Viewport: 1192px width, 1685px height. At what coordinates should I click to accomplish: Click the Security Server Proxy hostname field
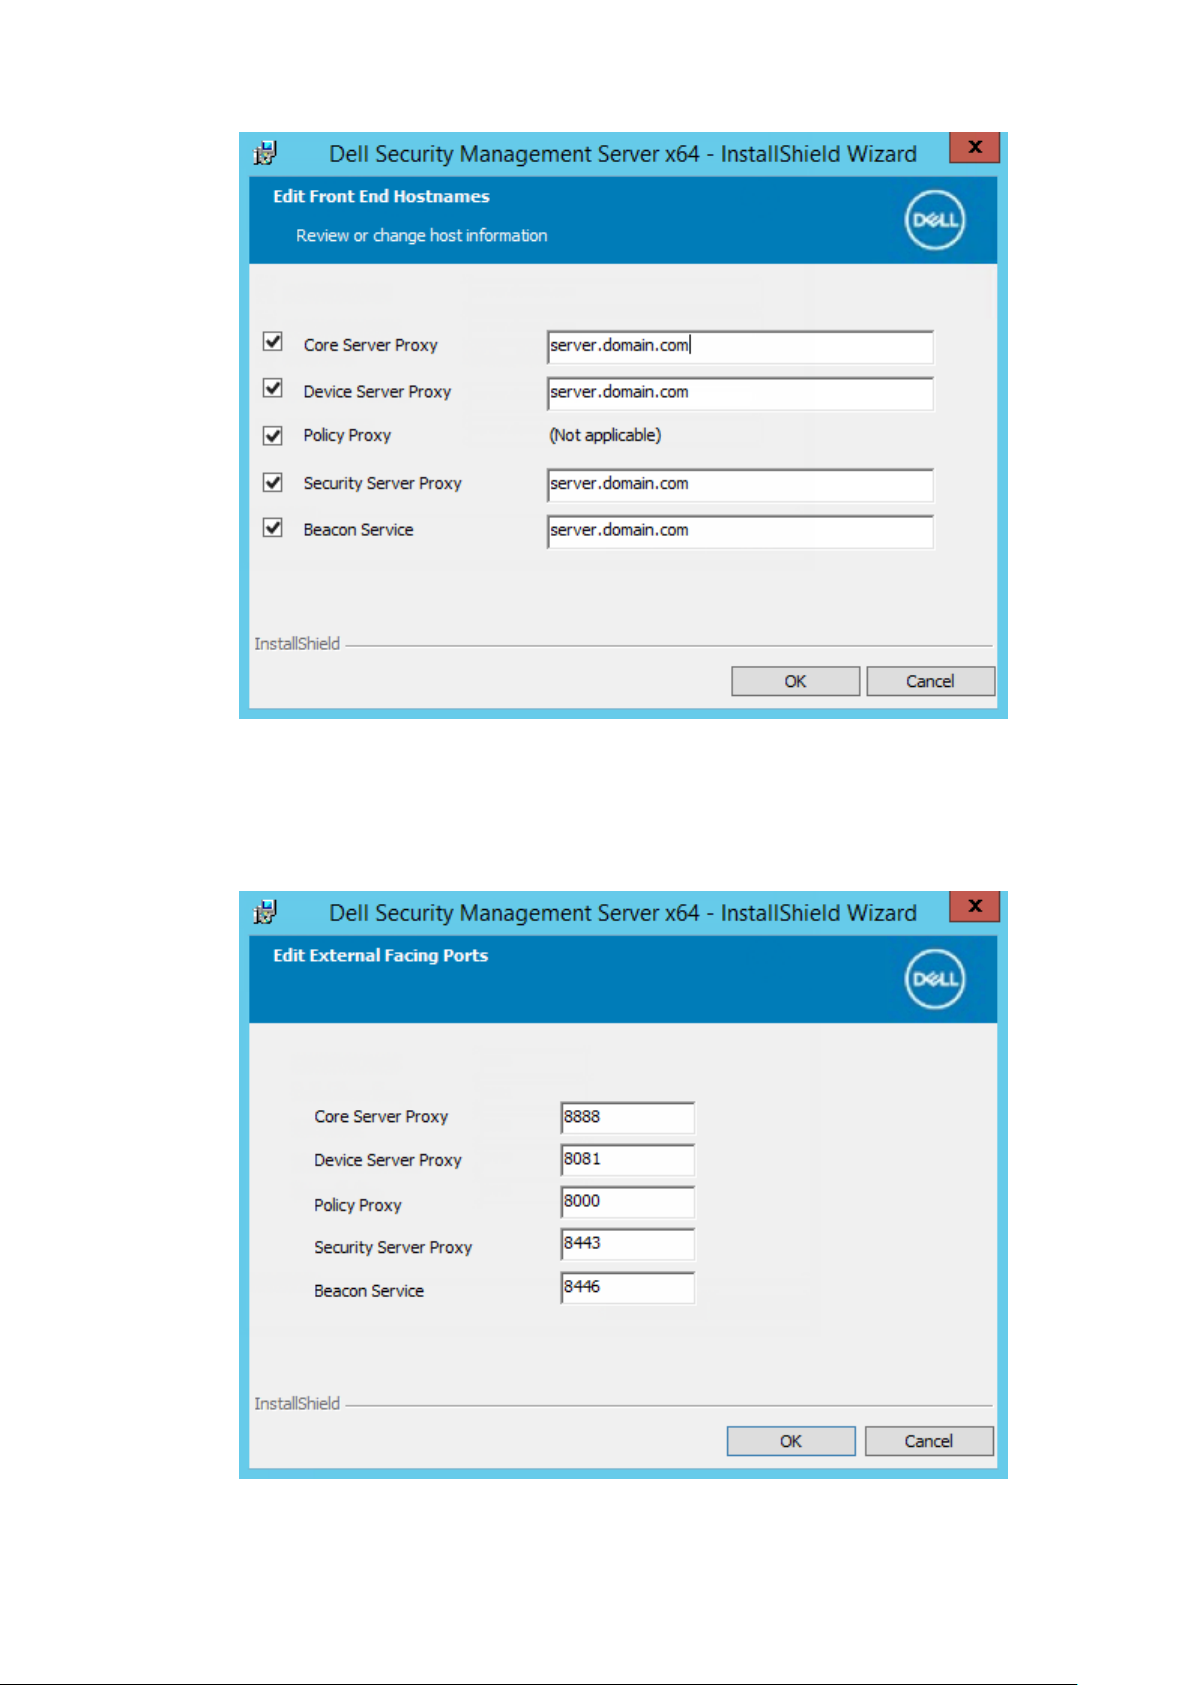click(740, 485)
